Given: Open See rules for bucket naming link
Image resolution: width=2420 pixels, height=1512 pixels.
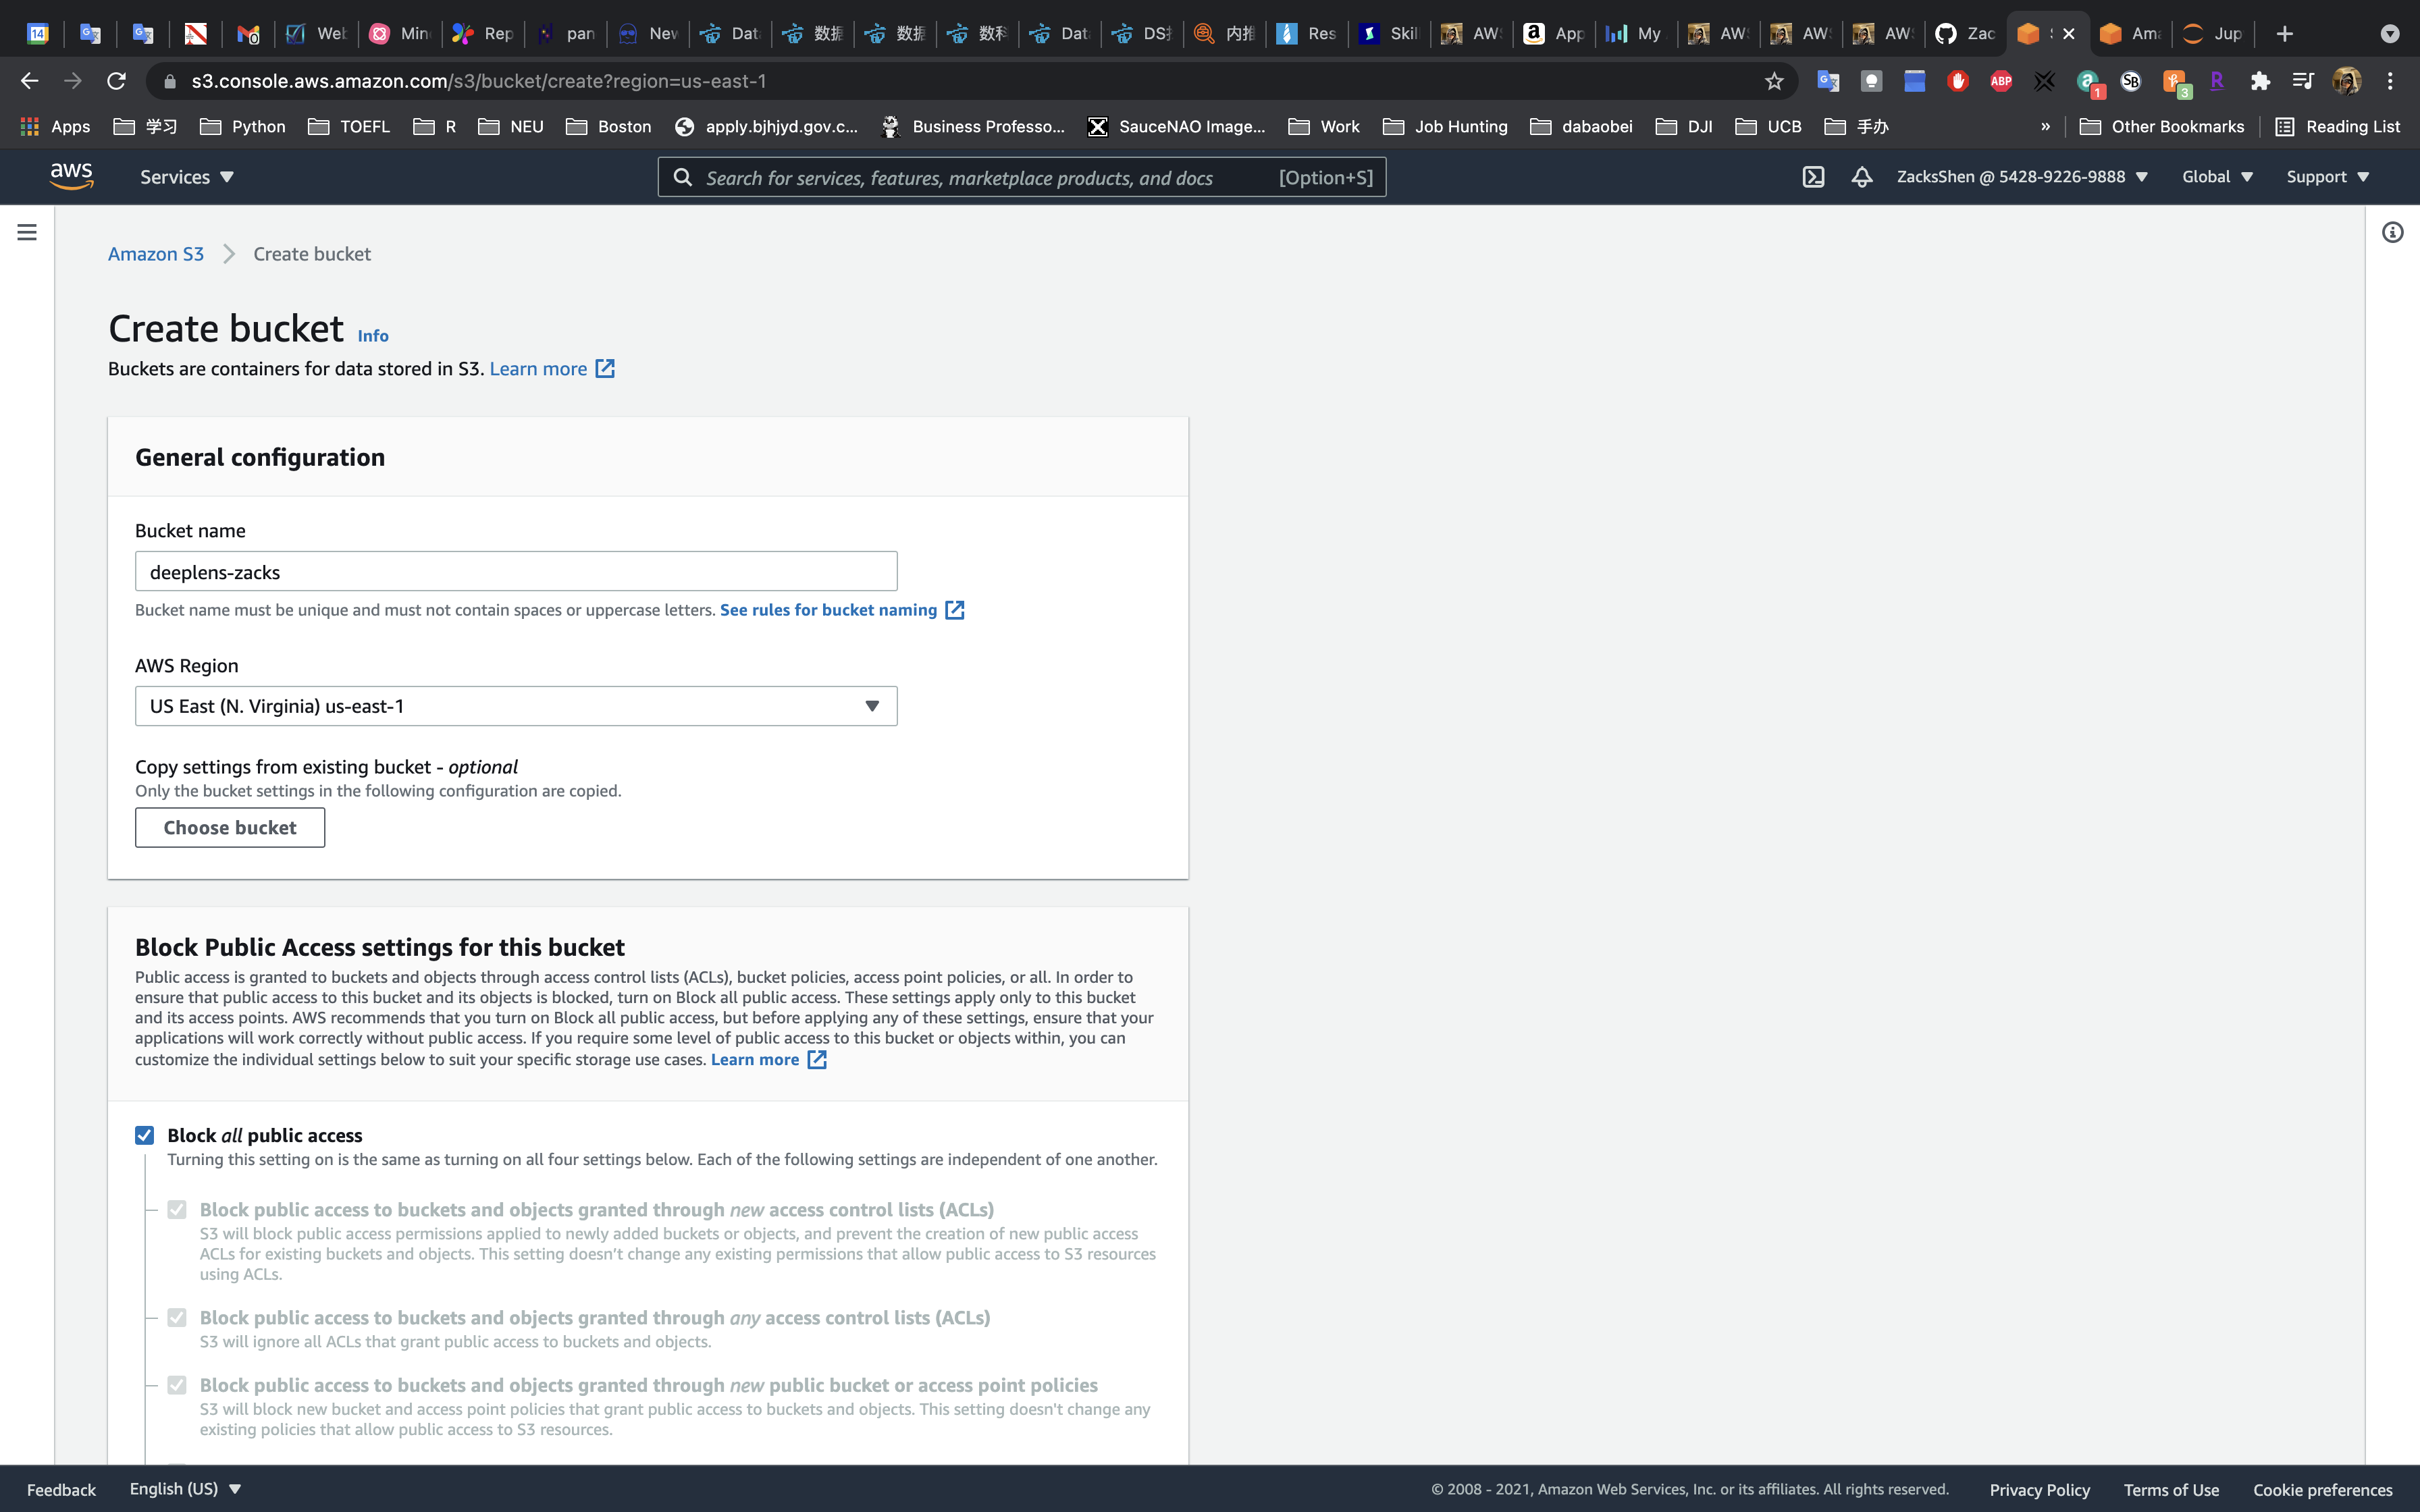Looking at the screenshot, I should click(x=829, y=610).
